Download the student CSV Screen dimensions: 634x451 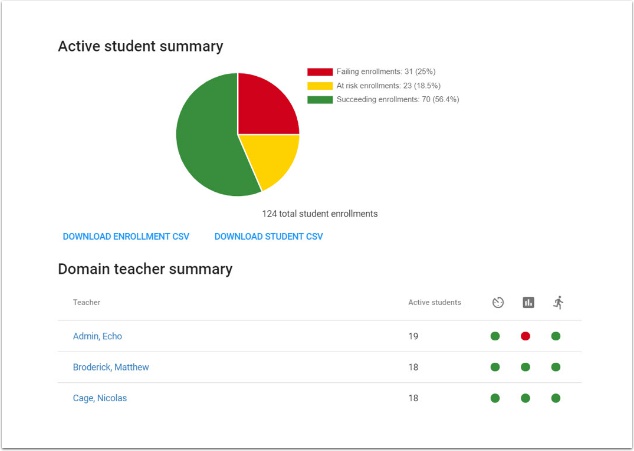[268, 236]
